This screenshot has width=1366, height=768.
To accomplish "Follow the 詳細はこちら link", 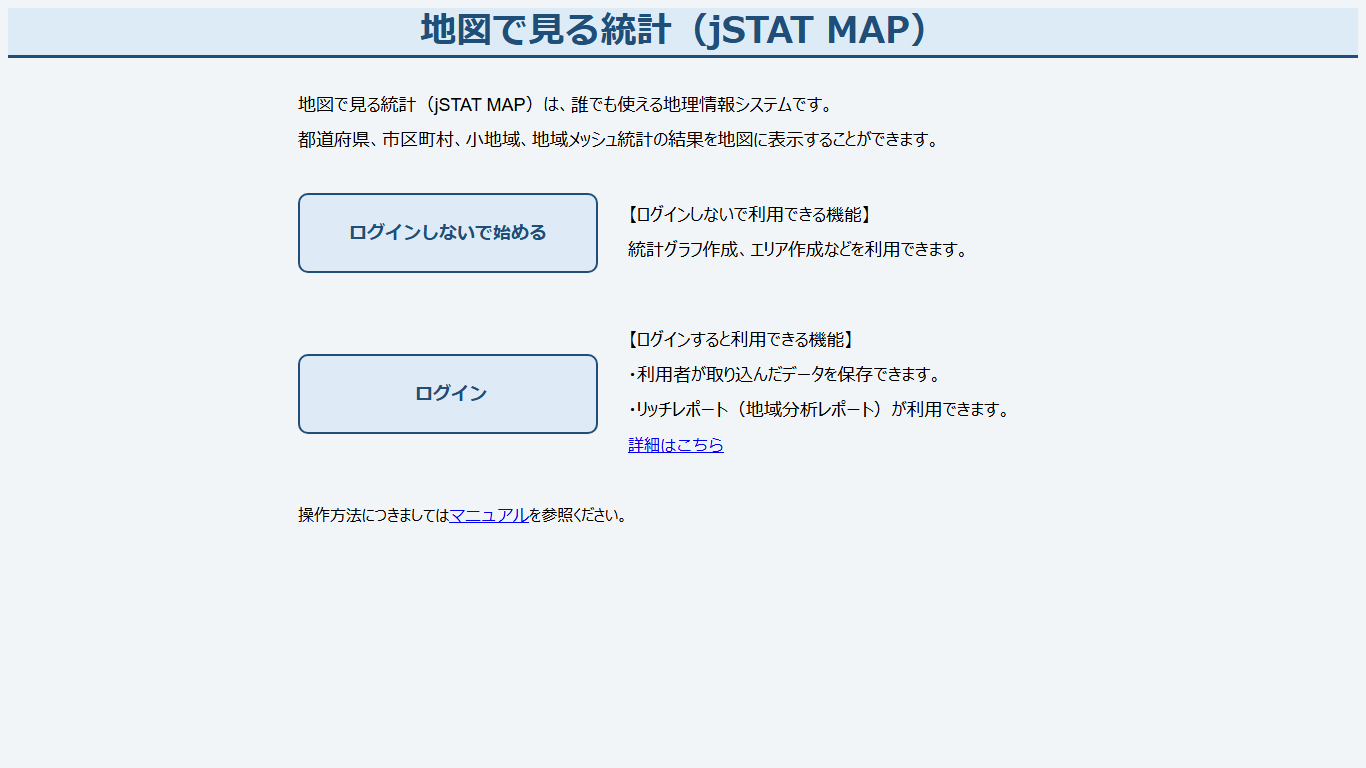I will 676,445.
